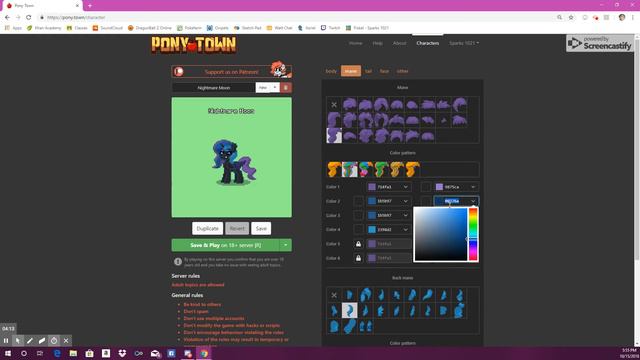
Task: Switch to the other tab
Action: tap(402, 71)
